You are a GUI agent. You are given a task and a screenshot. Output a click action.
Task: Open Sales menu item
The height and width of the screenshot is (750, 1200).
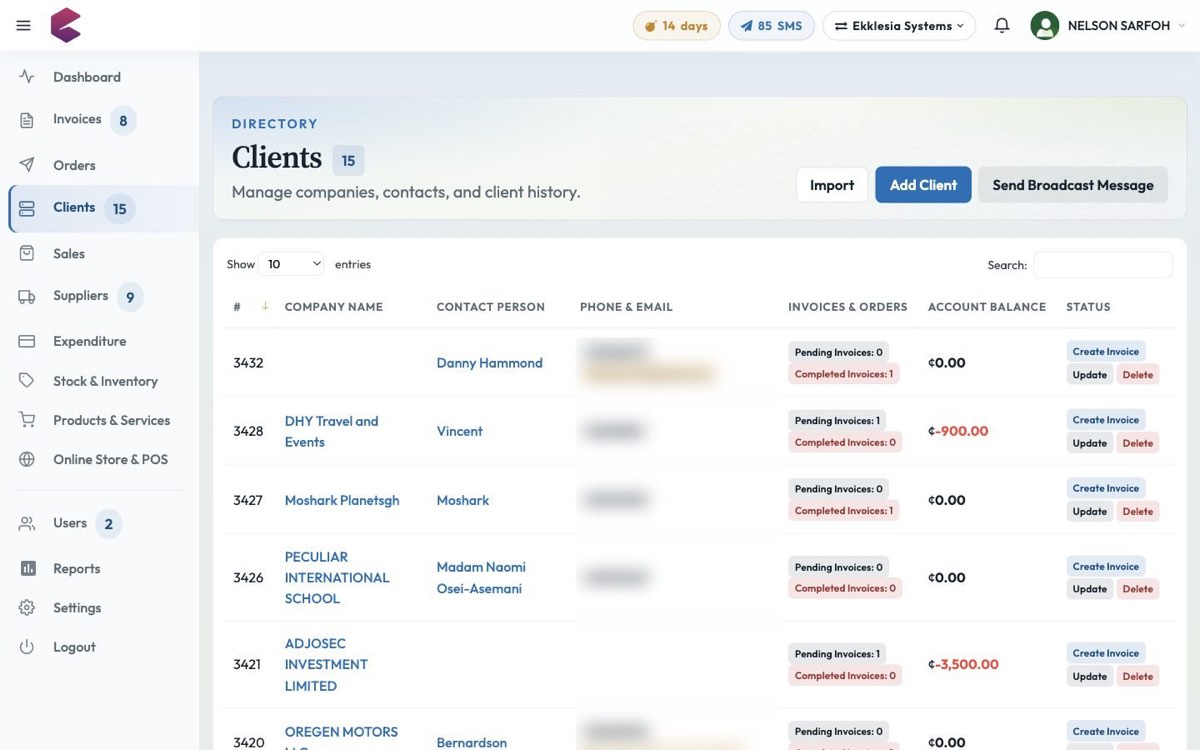click(69, 254)
